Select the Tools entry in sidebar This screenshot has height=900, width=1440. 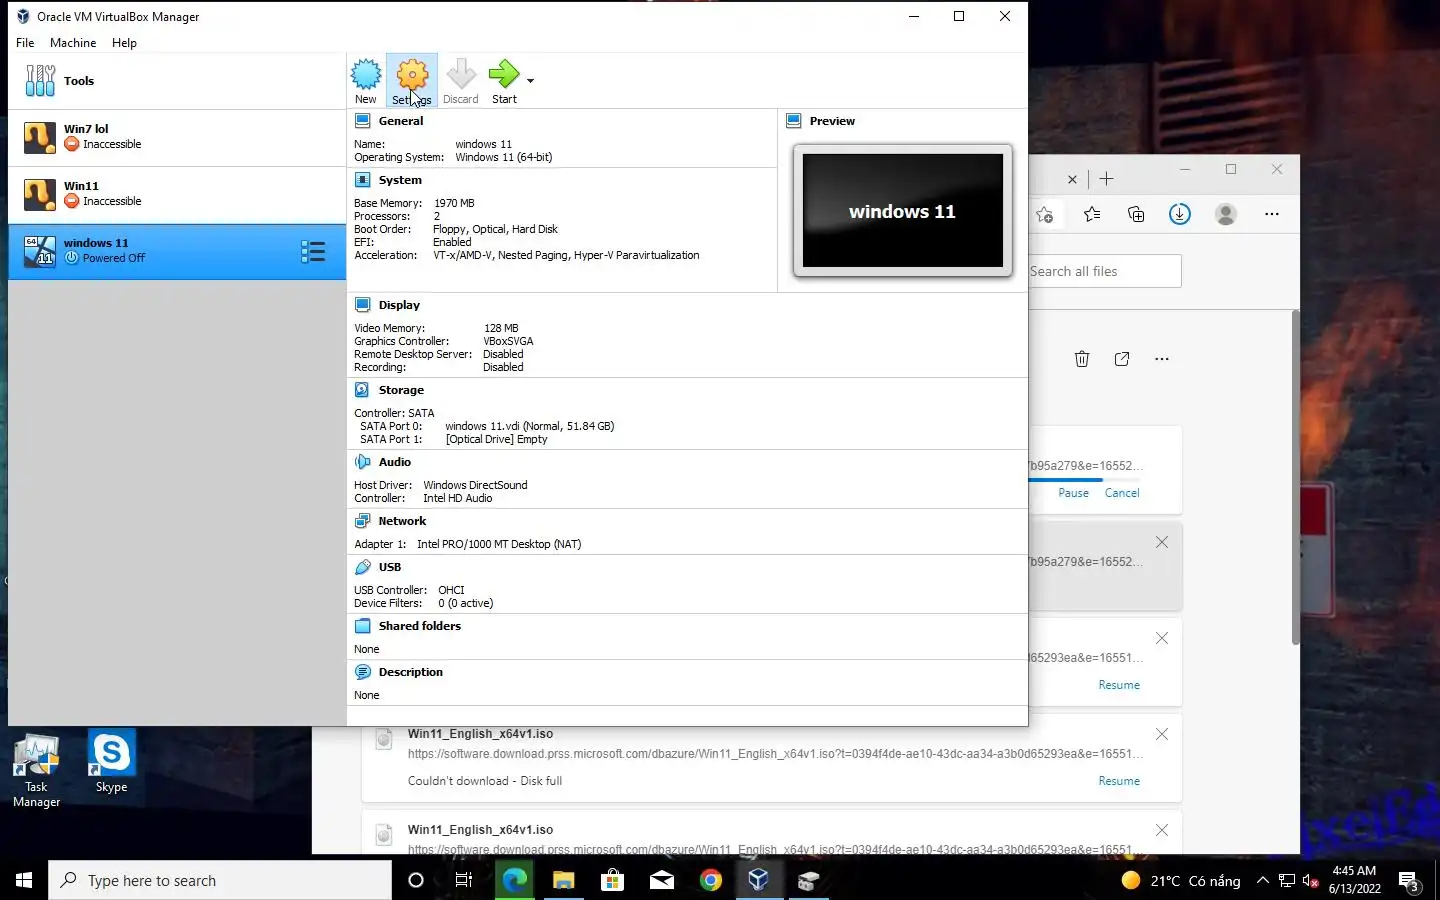click(x=177, y=81)
